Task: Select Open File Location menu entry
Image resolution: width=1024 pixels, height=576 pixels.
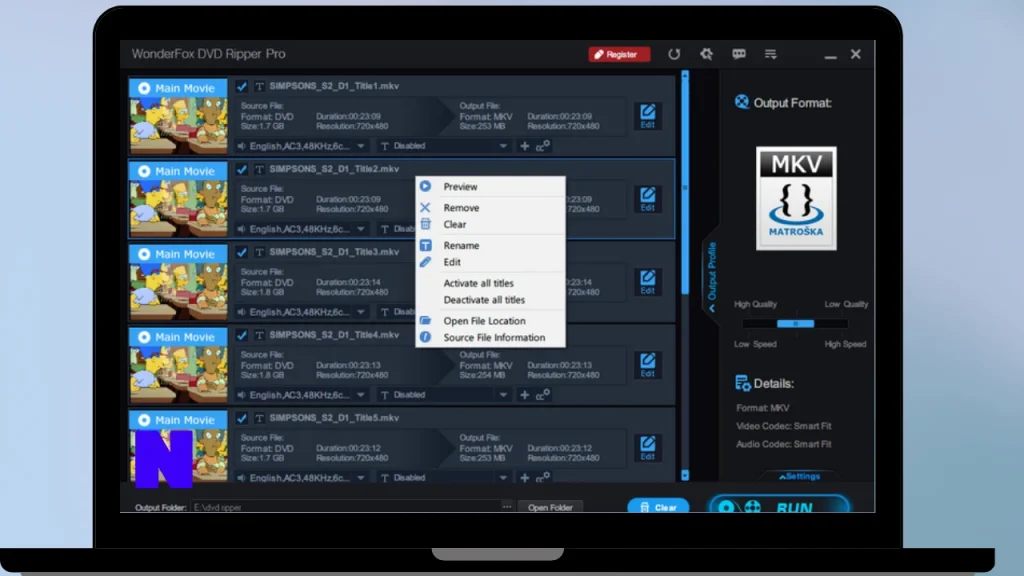Action: tap(490, 321)
